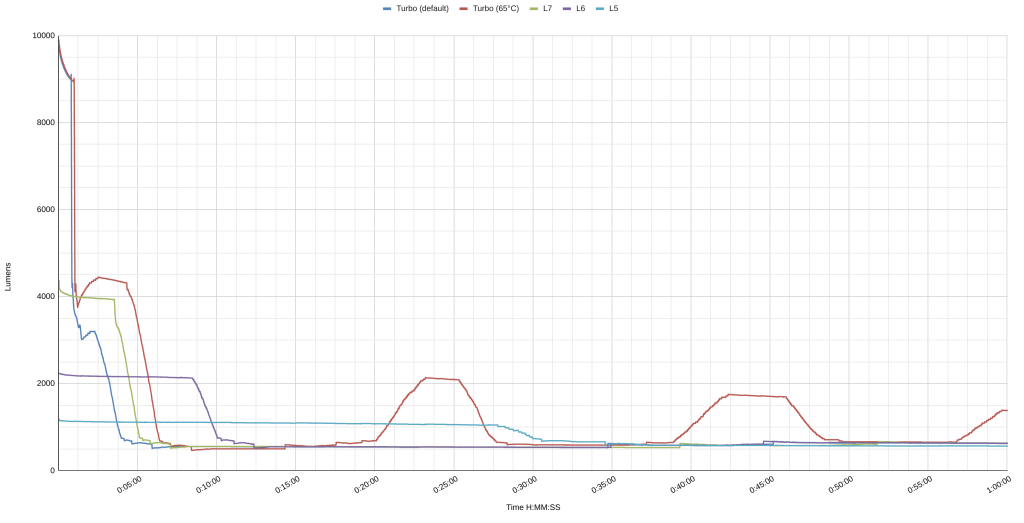Image resolution: width=1024 pixels, height=523 pixels.
Task: Click the red Turbo (65°C) legend swatch
Action: pos(464,9)
